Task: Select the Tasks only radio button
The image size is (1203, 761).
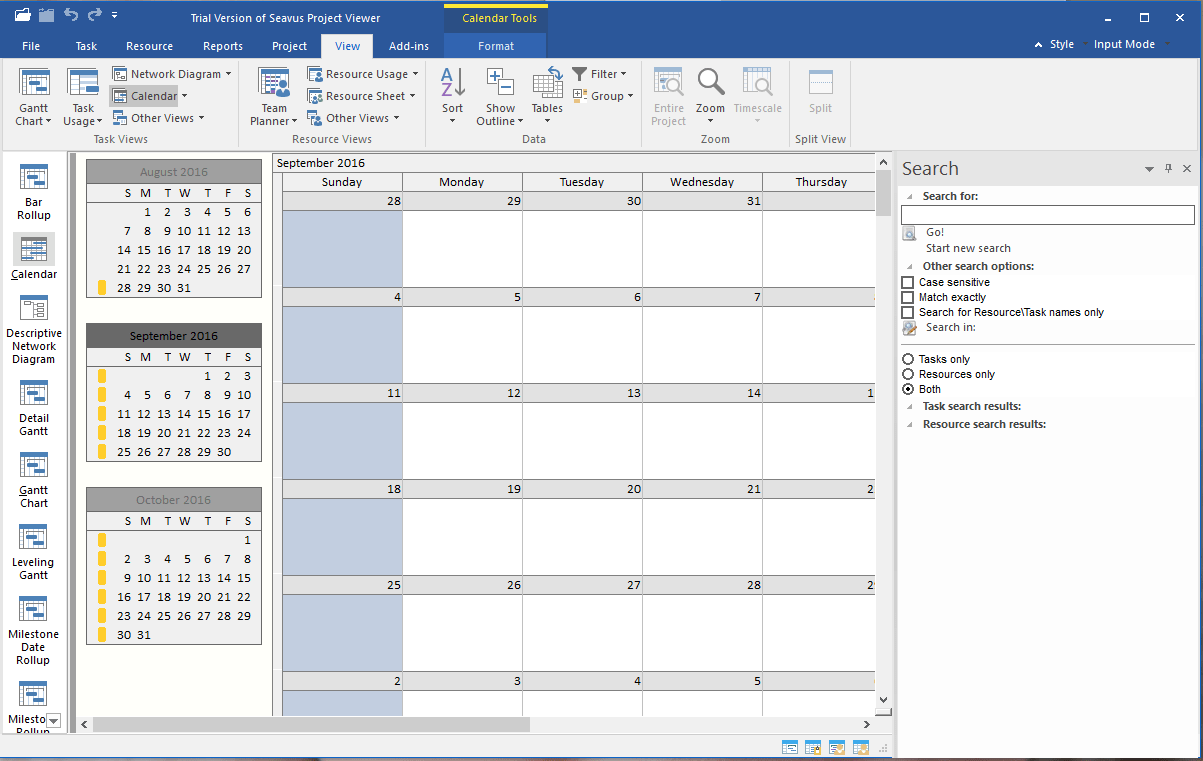Action: coord(908,359)
